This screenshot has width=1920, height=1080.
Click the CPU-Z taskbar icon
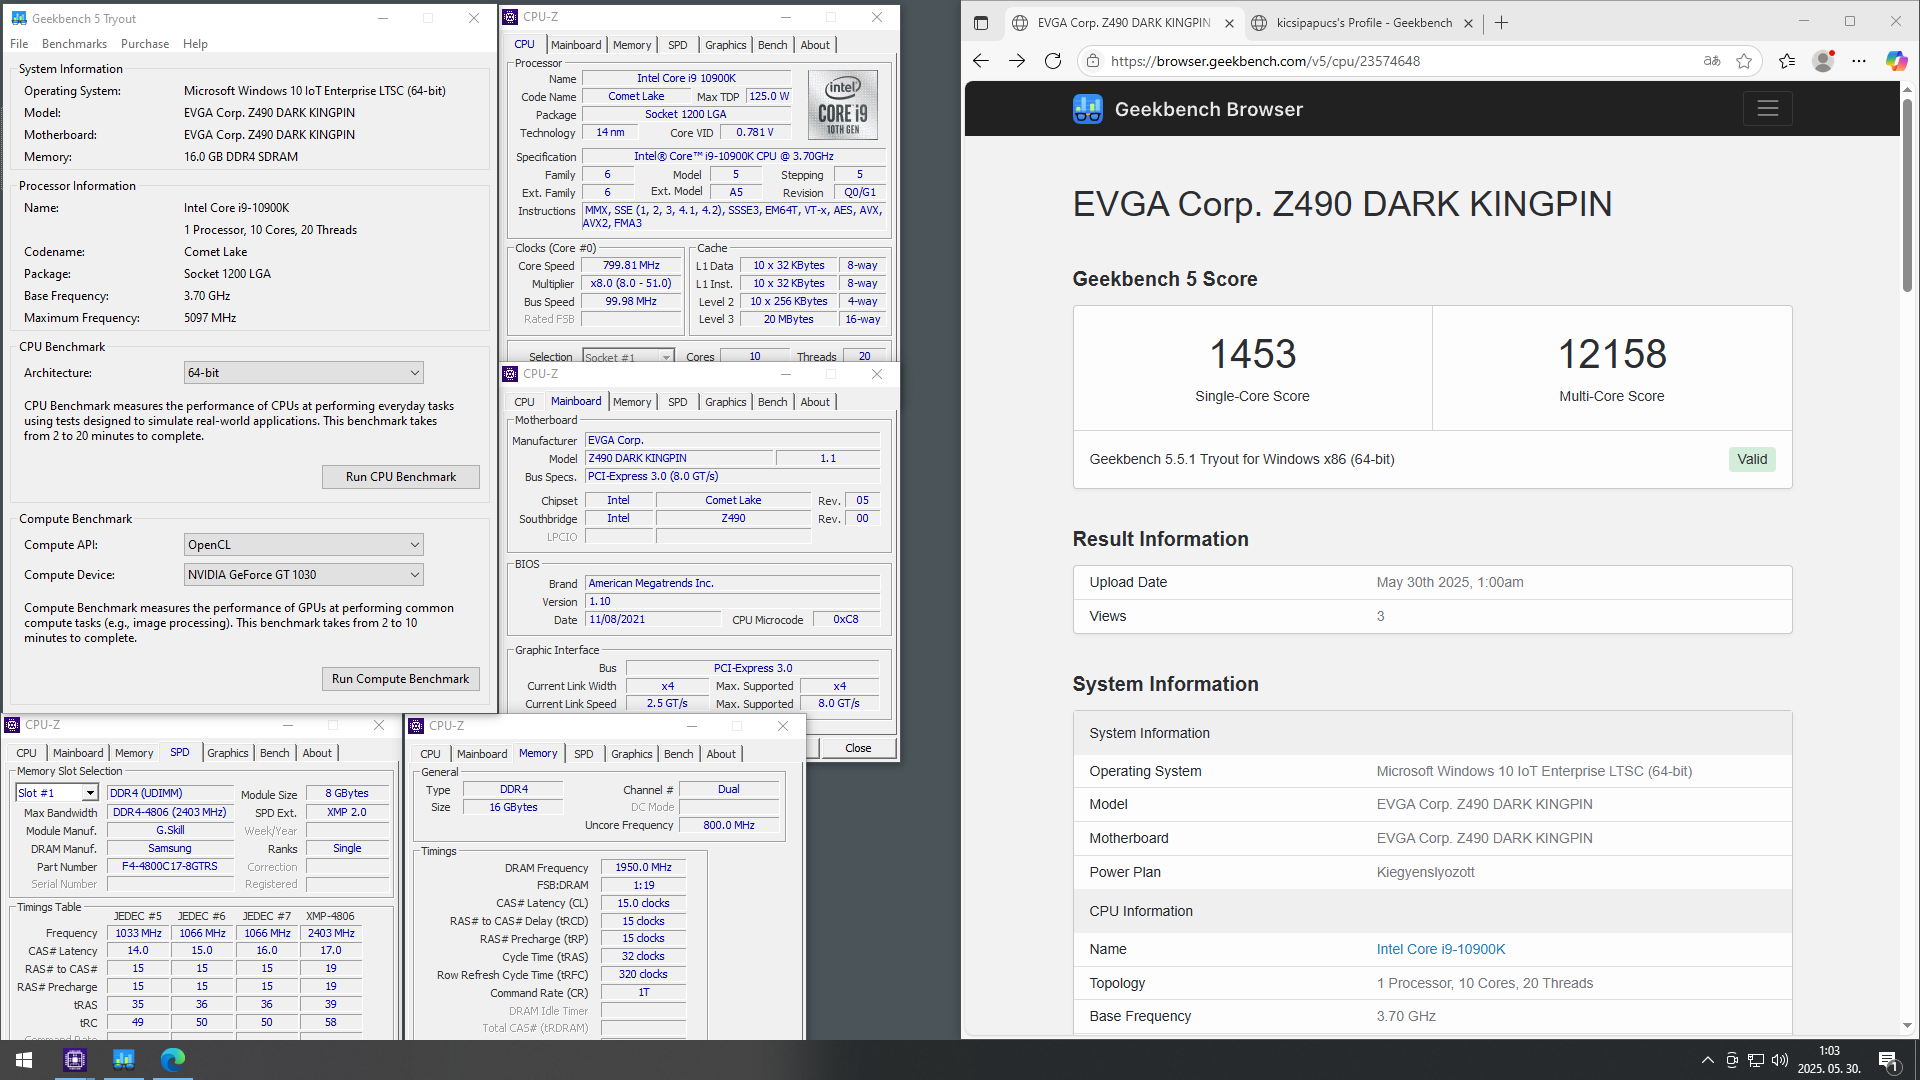75,1060
